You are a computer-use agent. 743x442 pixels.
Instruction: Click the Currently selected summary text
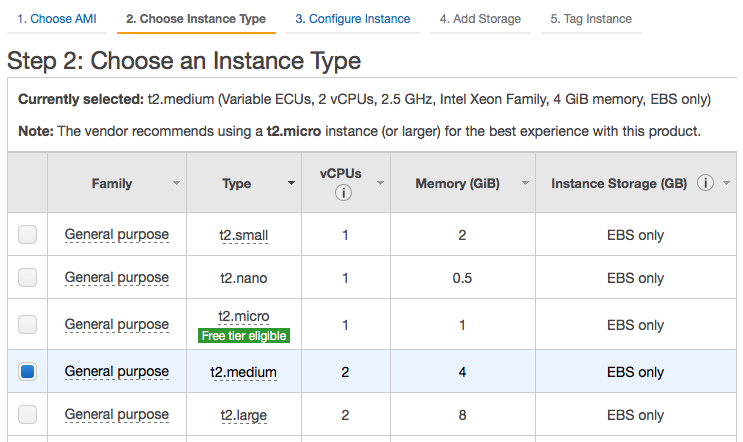(x=364, y=99)
